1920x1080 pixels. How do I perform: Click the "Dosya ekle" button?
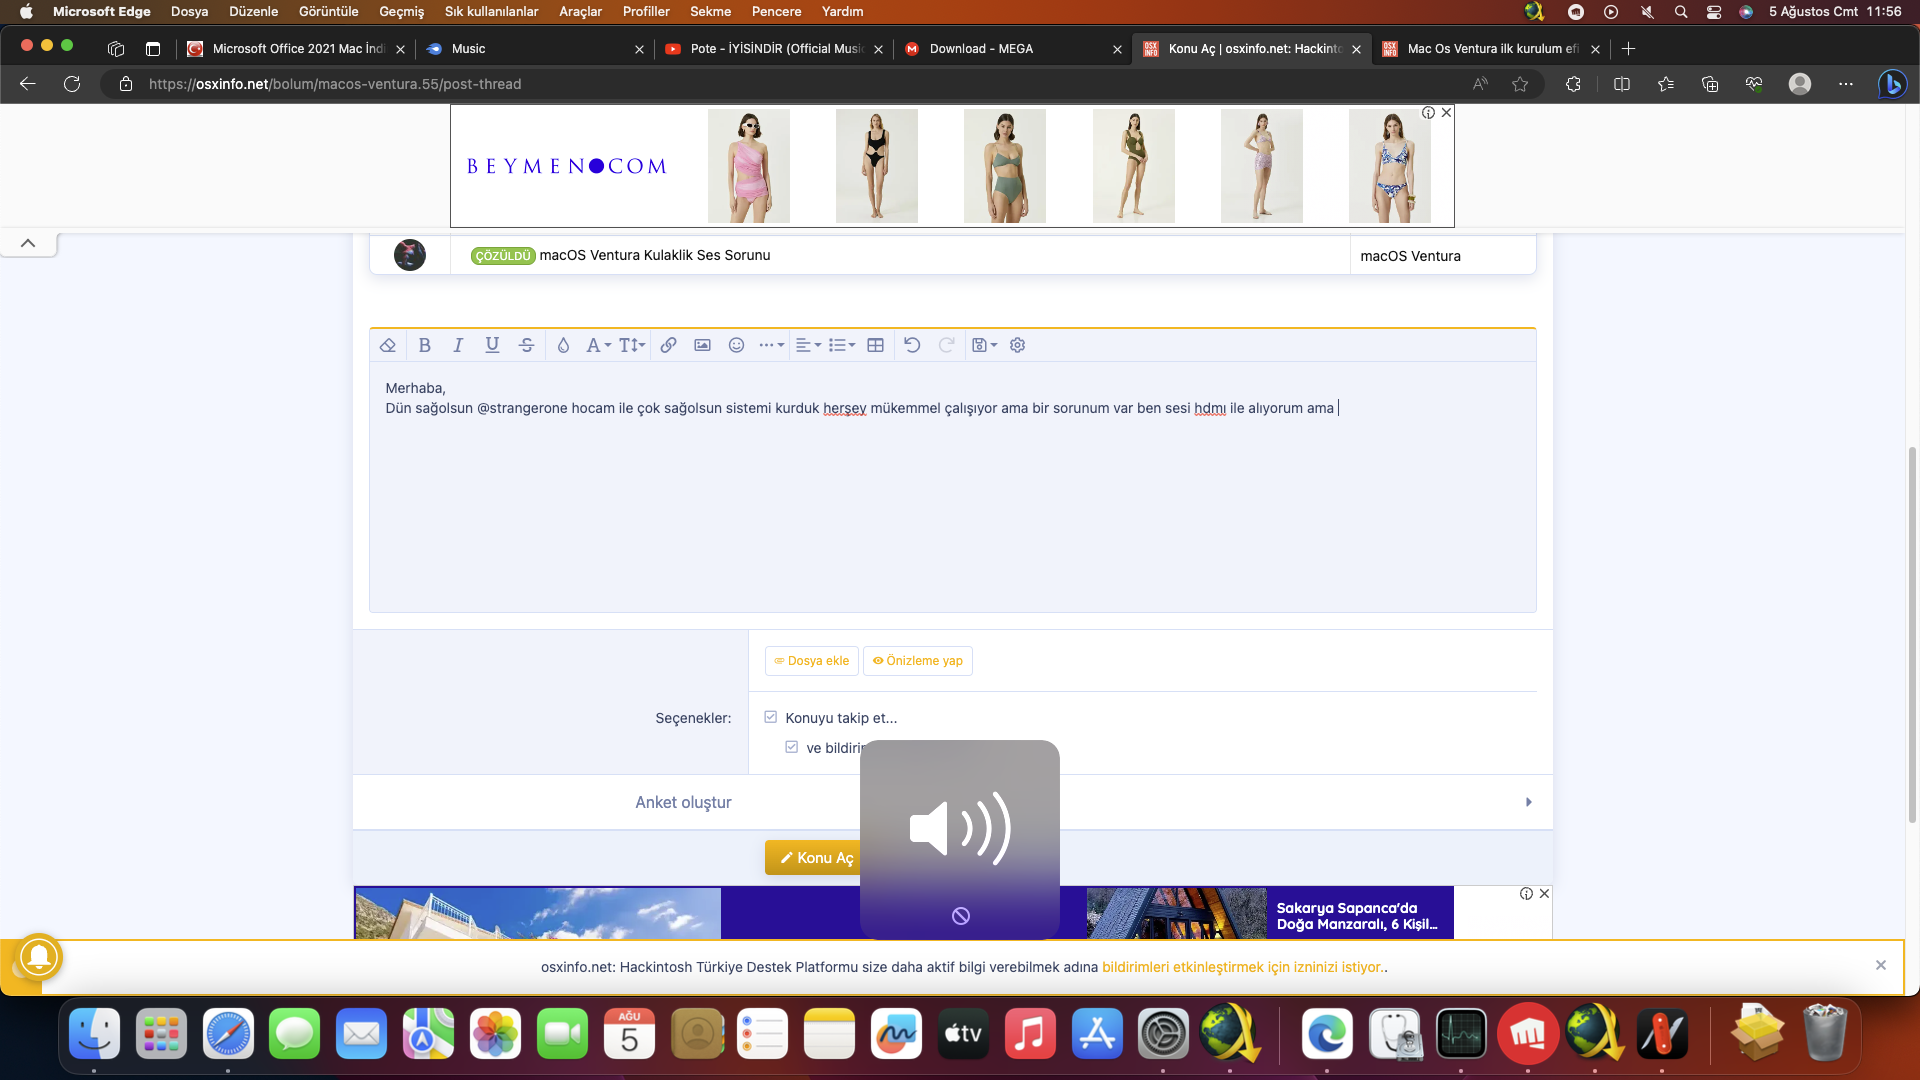pyautogui.click(x=811, y=661)
